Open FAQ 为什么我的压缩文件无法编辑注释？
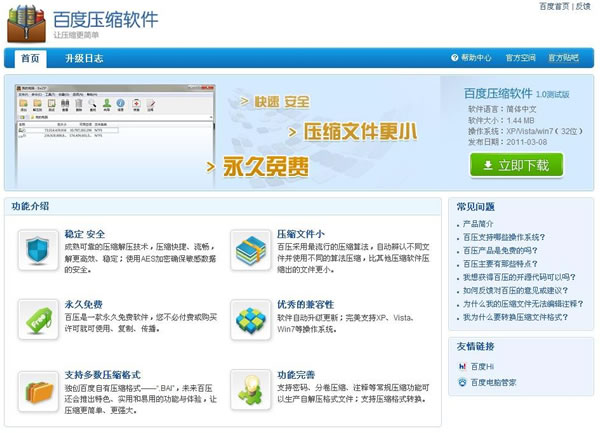Viewport: 600px width, 433px height. tap(523, 304)
